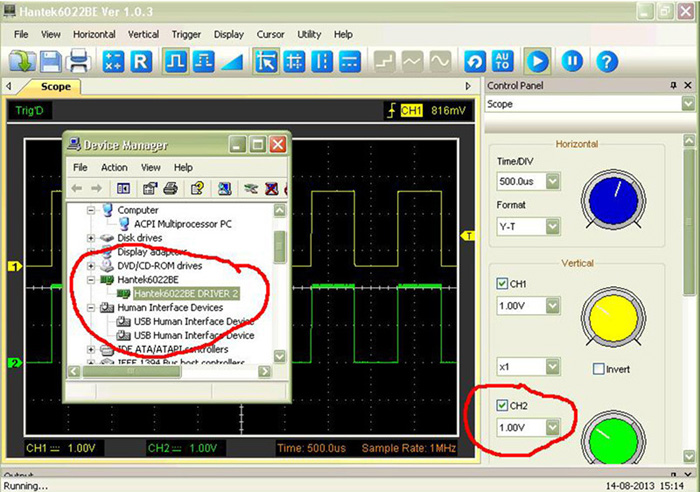Select the cross cursor toolbar icon

pos(295,61)
